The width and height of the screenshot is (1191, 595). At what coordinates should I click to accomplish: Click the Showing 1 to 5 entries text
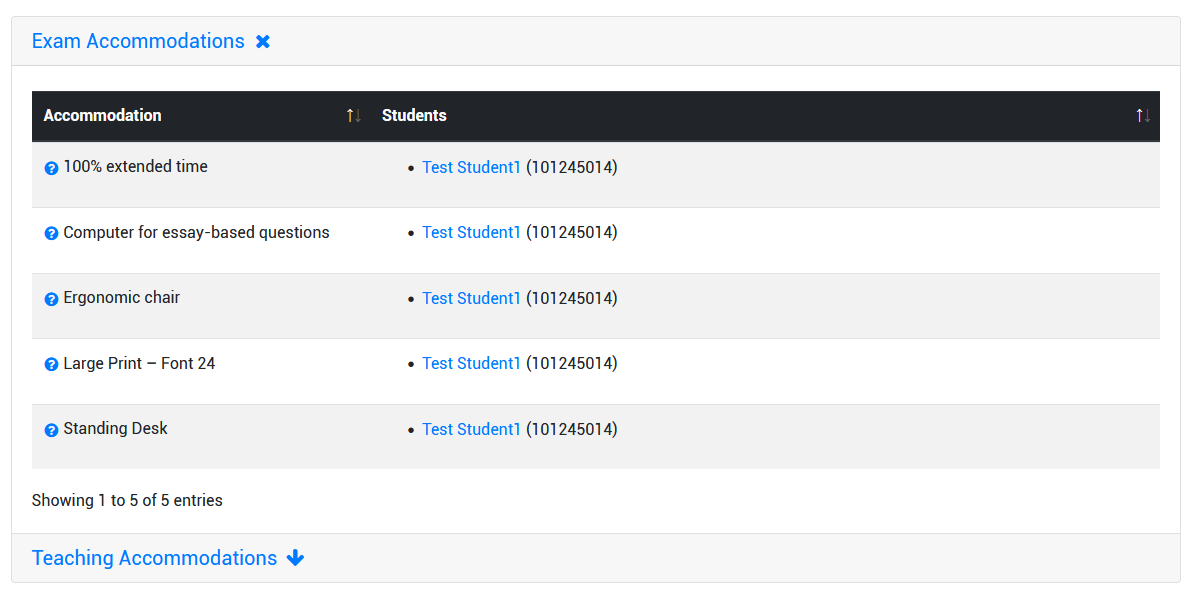coord(127,500)
